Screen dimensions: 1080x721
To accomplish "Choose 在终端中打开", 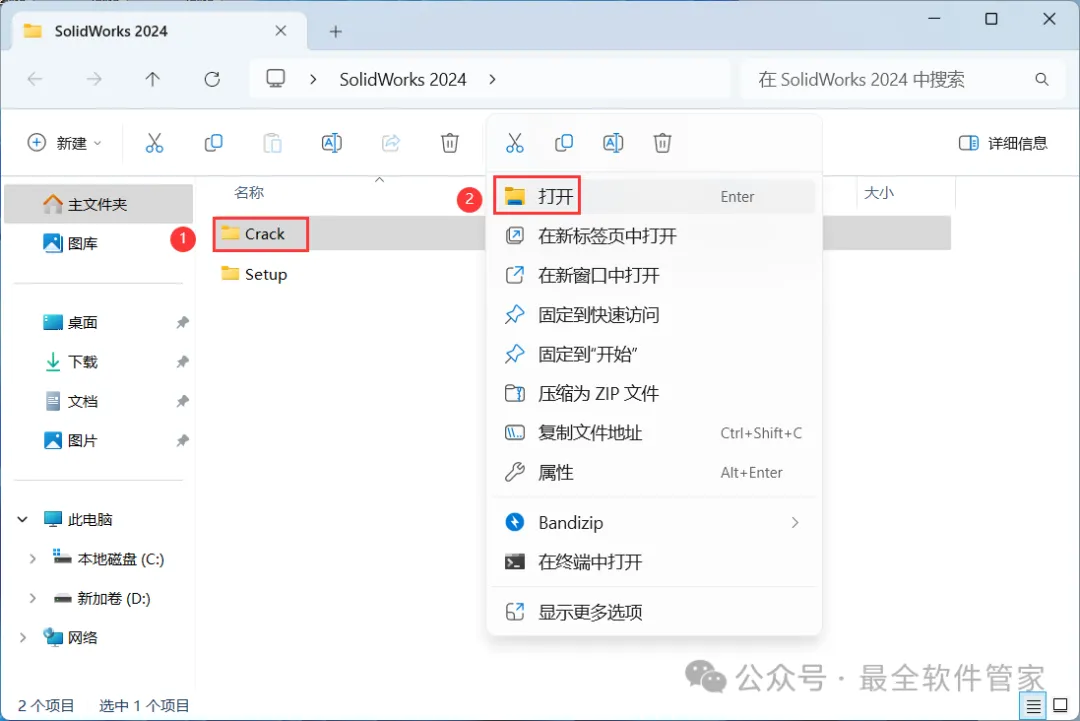I will click(x=654, y=562).
